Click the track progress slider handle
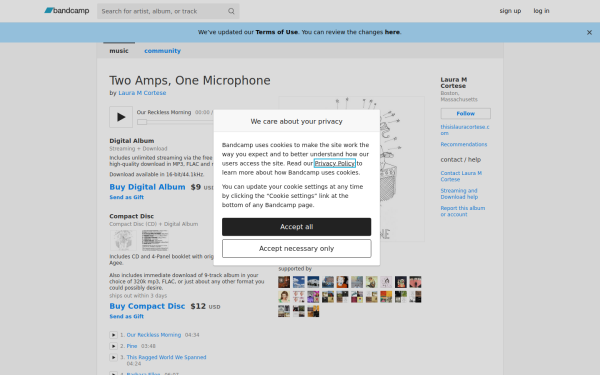Image resolution: width=600 pixels, height=375 pixels. [x=142, y=122]
